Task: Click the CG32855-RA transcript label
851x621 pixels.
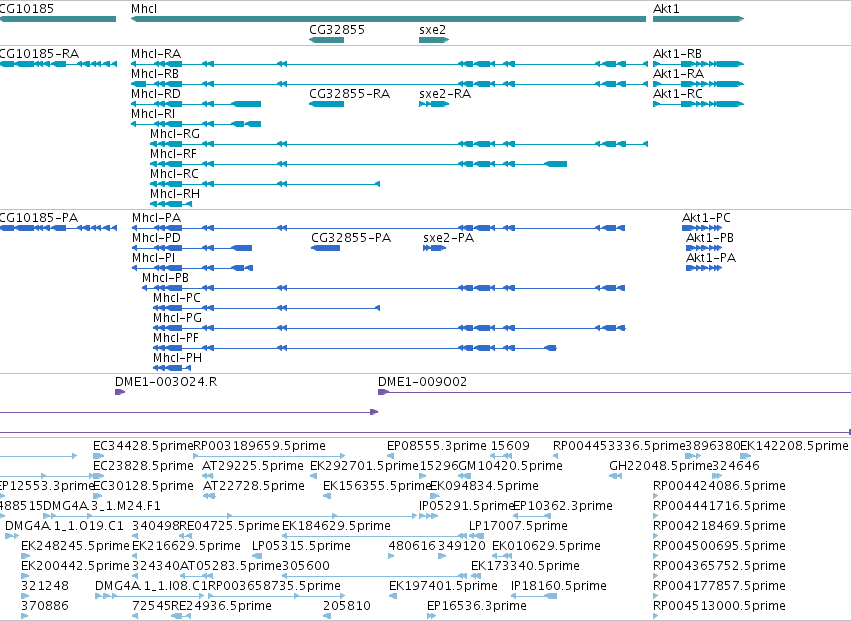Action: pos(350,94)
